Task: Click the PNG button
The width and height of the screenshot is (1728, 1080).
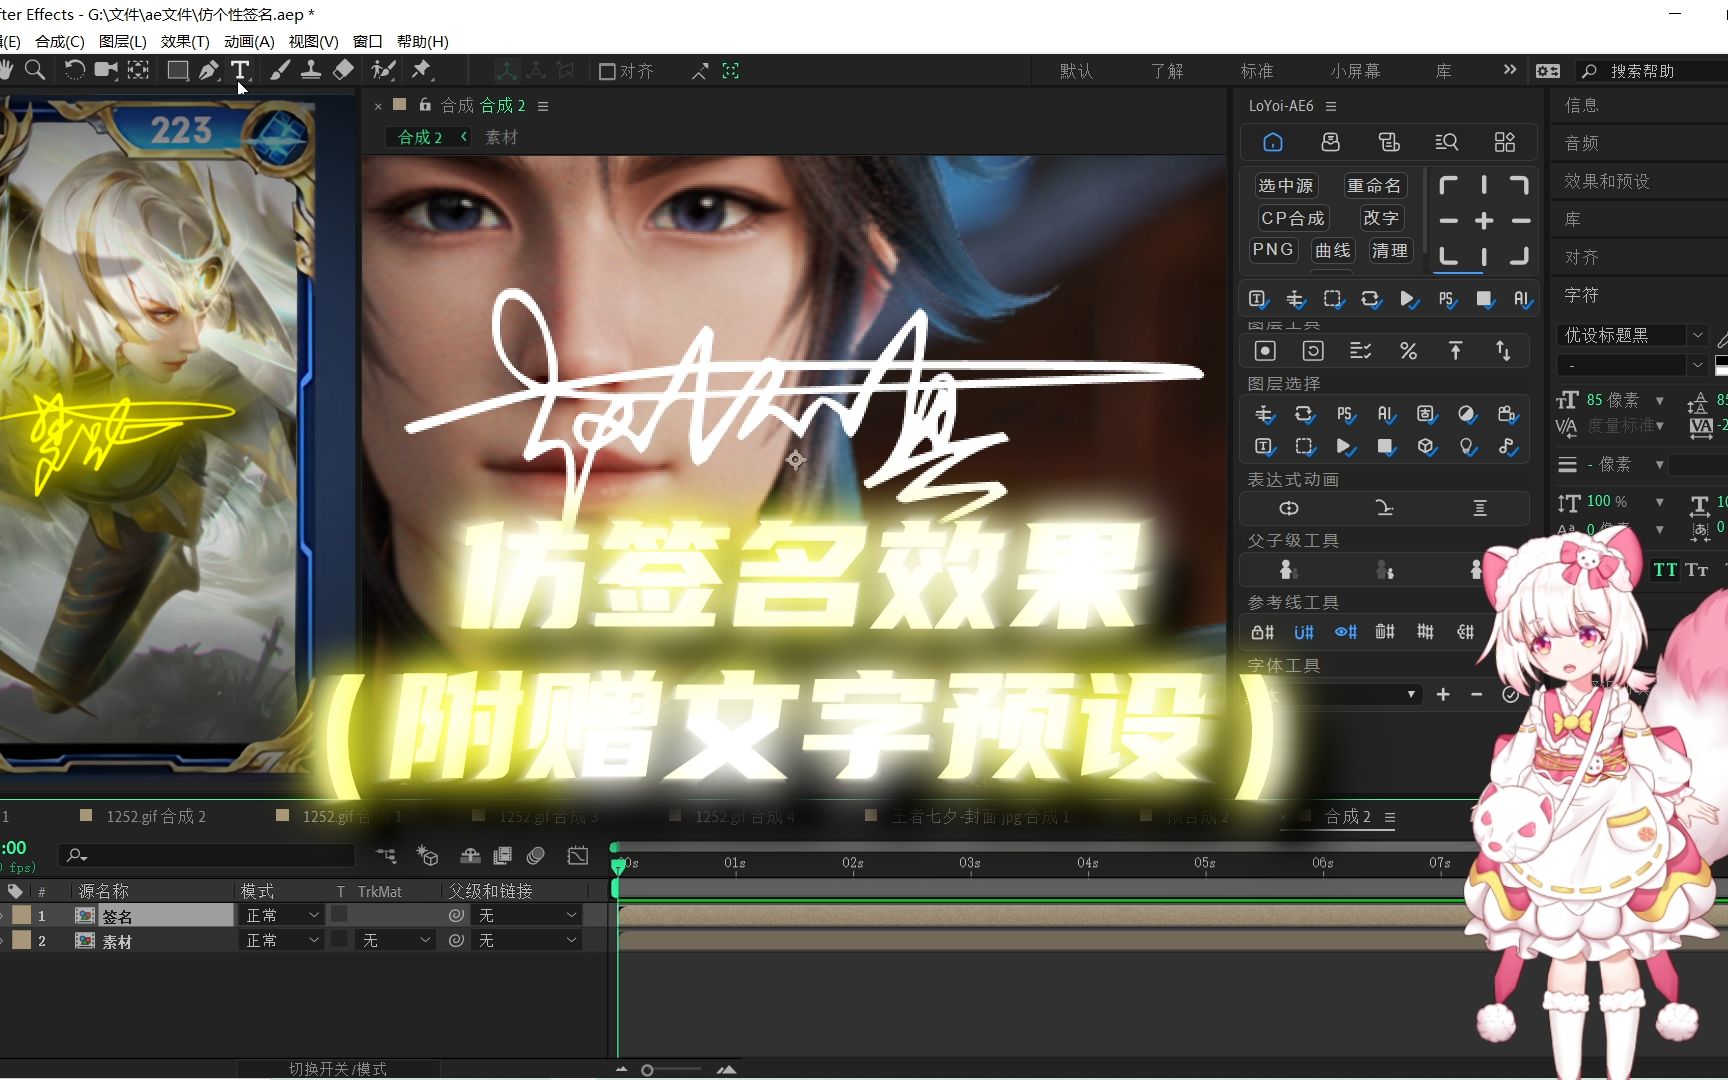Action: [1273, 250]
